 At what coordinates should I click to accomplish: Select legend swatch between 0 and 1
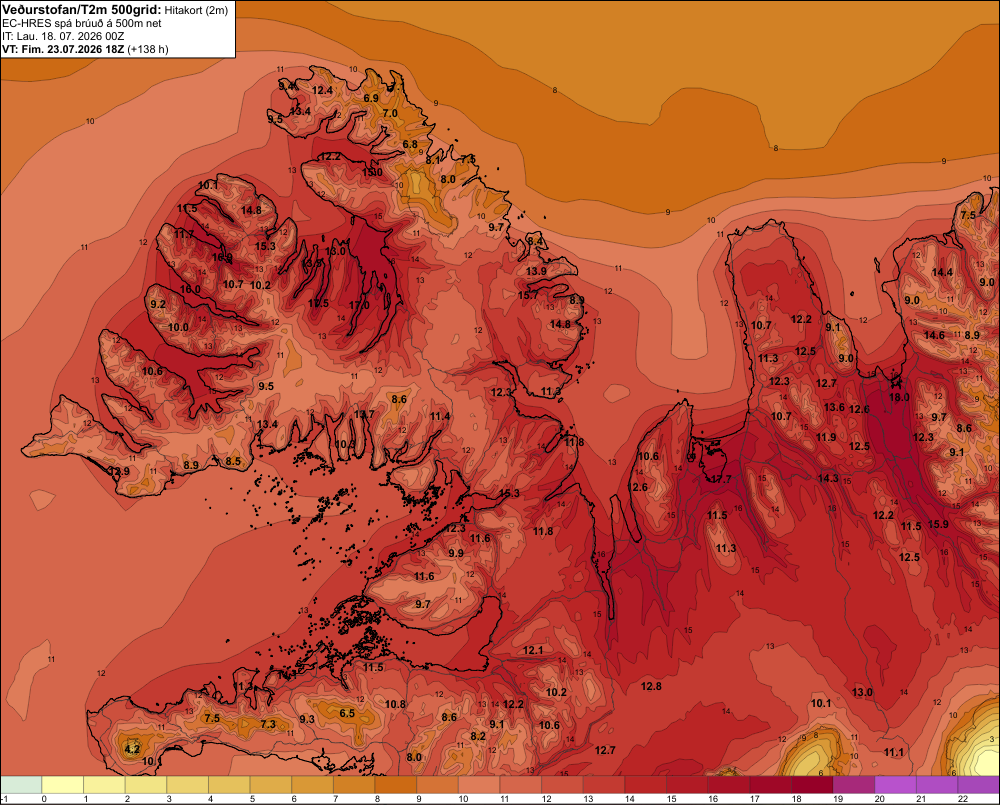point(63,785)
